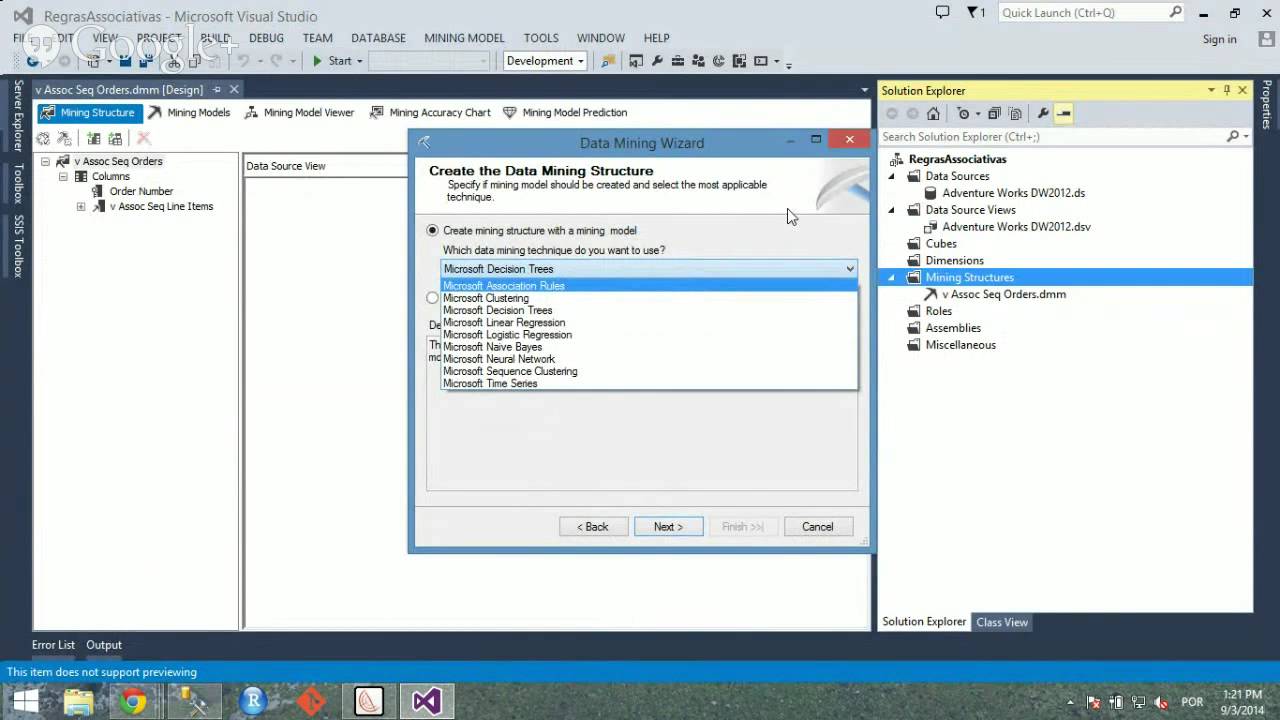Collapse the Data Source Views folder
The image size is (1280, 720).
[892, 210]
